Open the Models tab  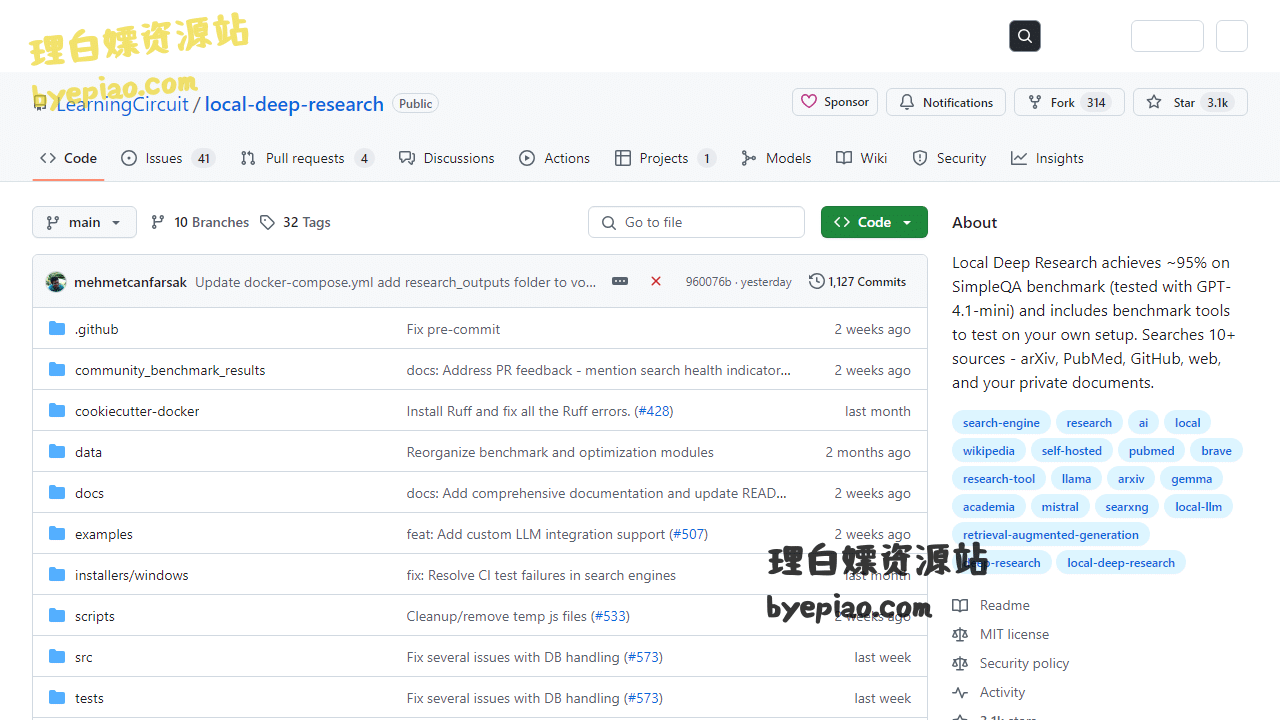[776, 158]
